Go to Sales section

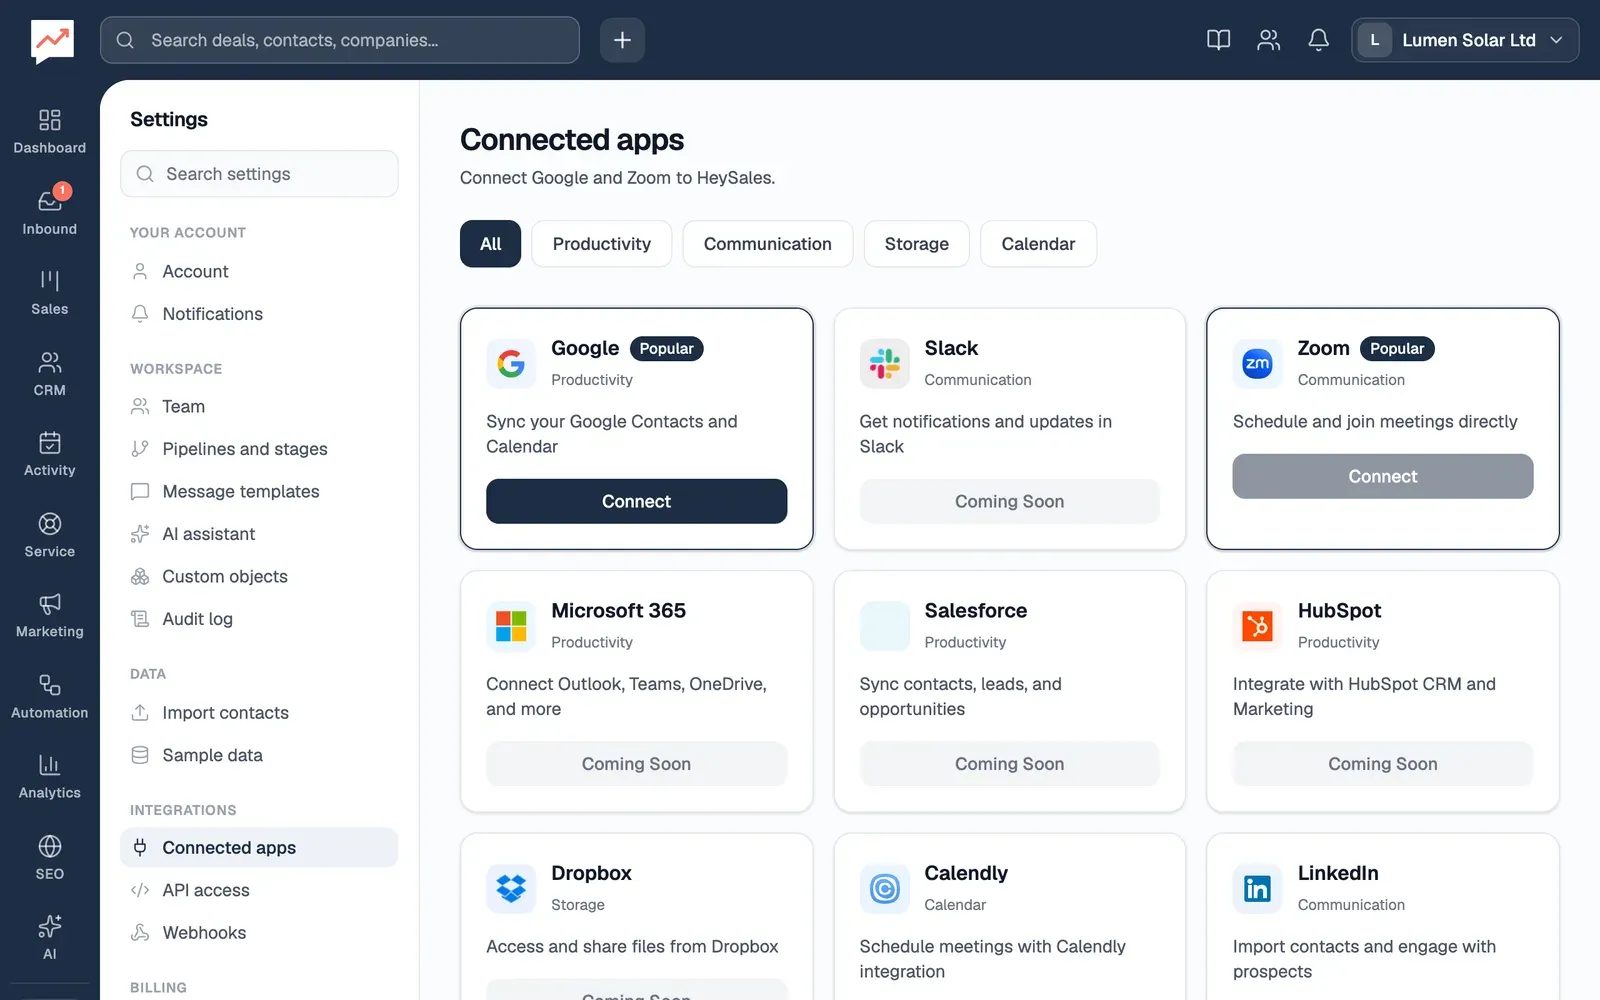click(49, 293)
